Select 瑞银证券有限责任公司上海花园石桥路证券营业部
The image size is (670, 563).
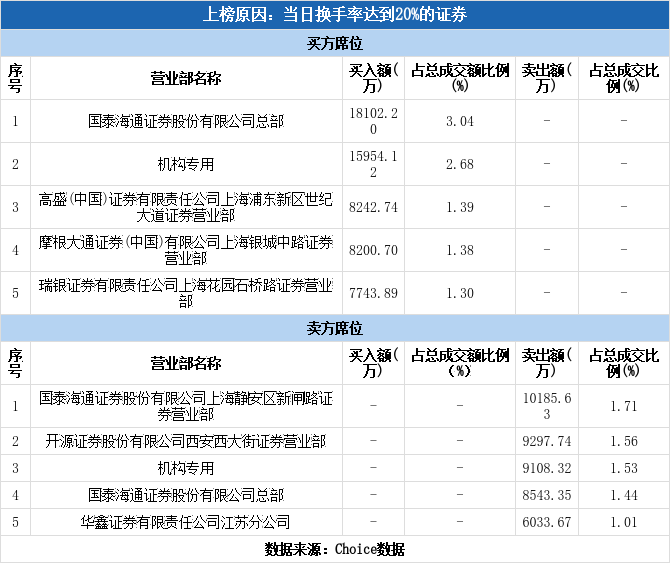click(186, 293)
